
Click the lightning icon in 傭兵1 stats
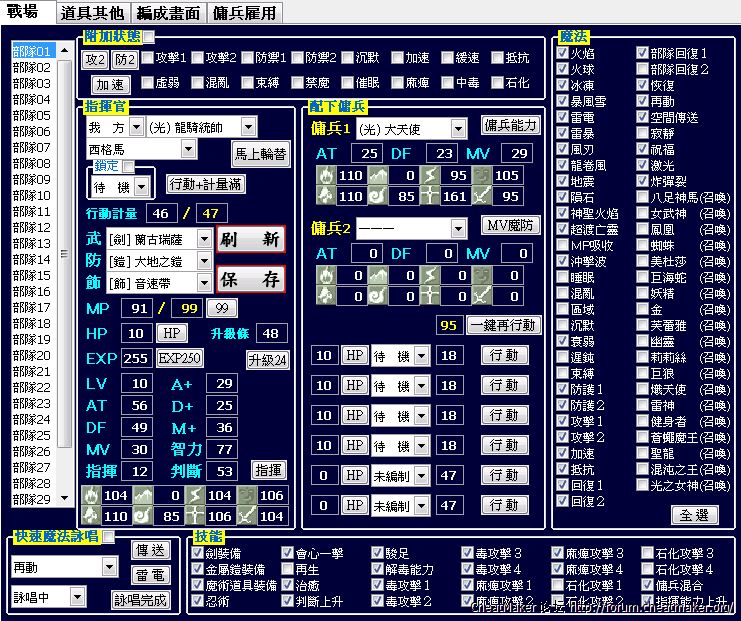[x=433, y=176]
